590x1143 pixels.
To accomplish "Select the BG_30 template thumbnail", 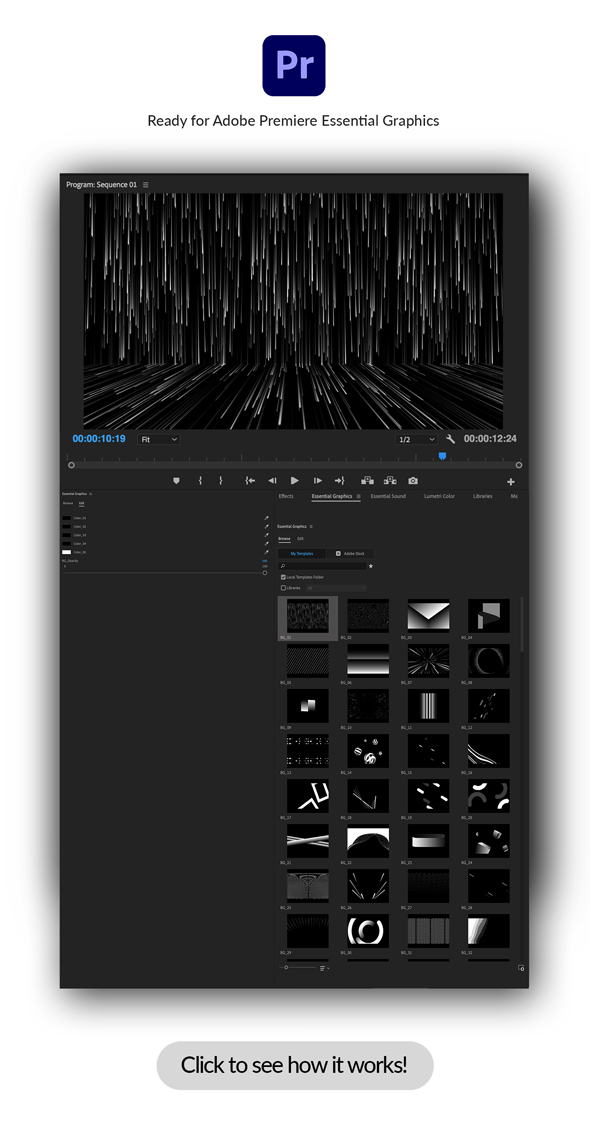I will click(368, 931).
